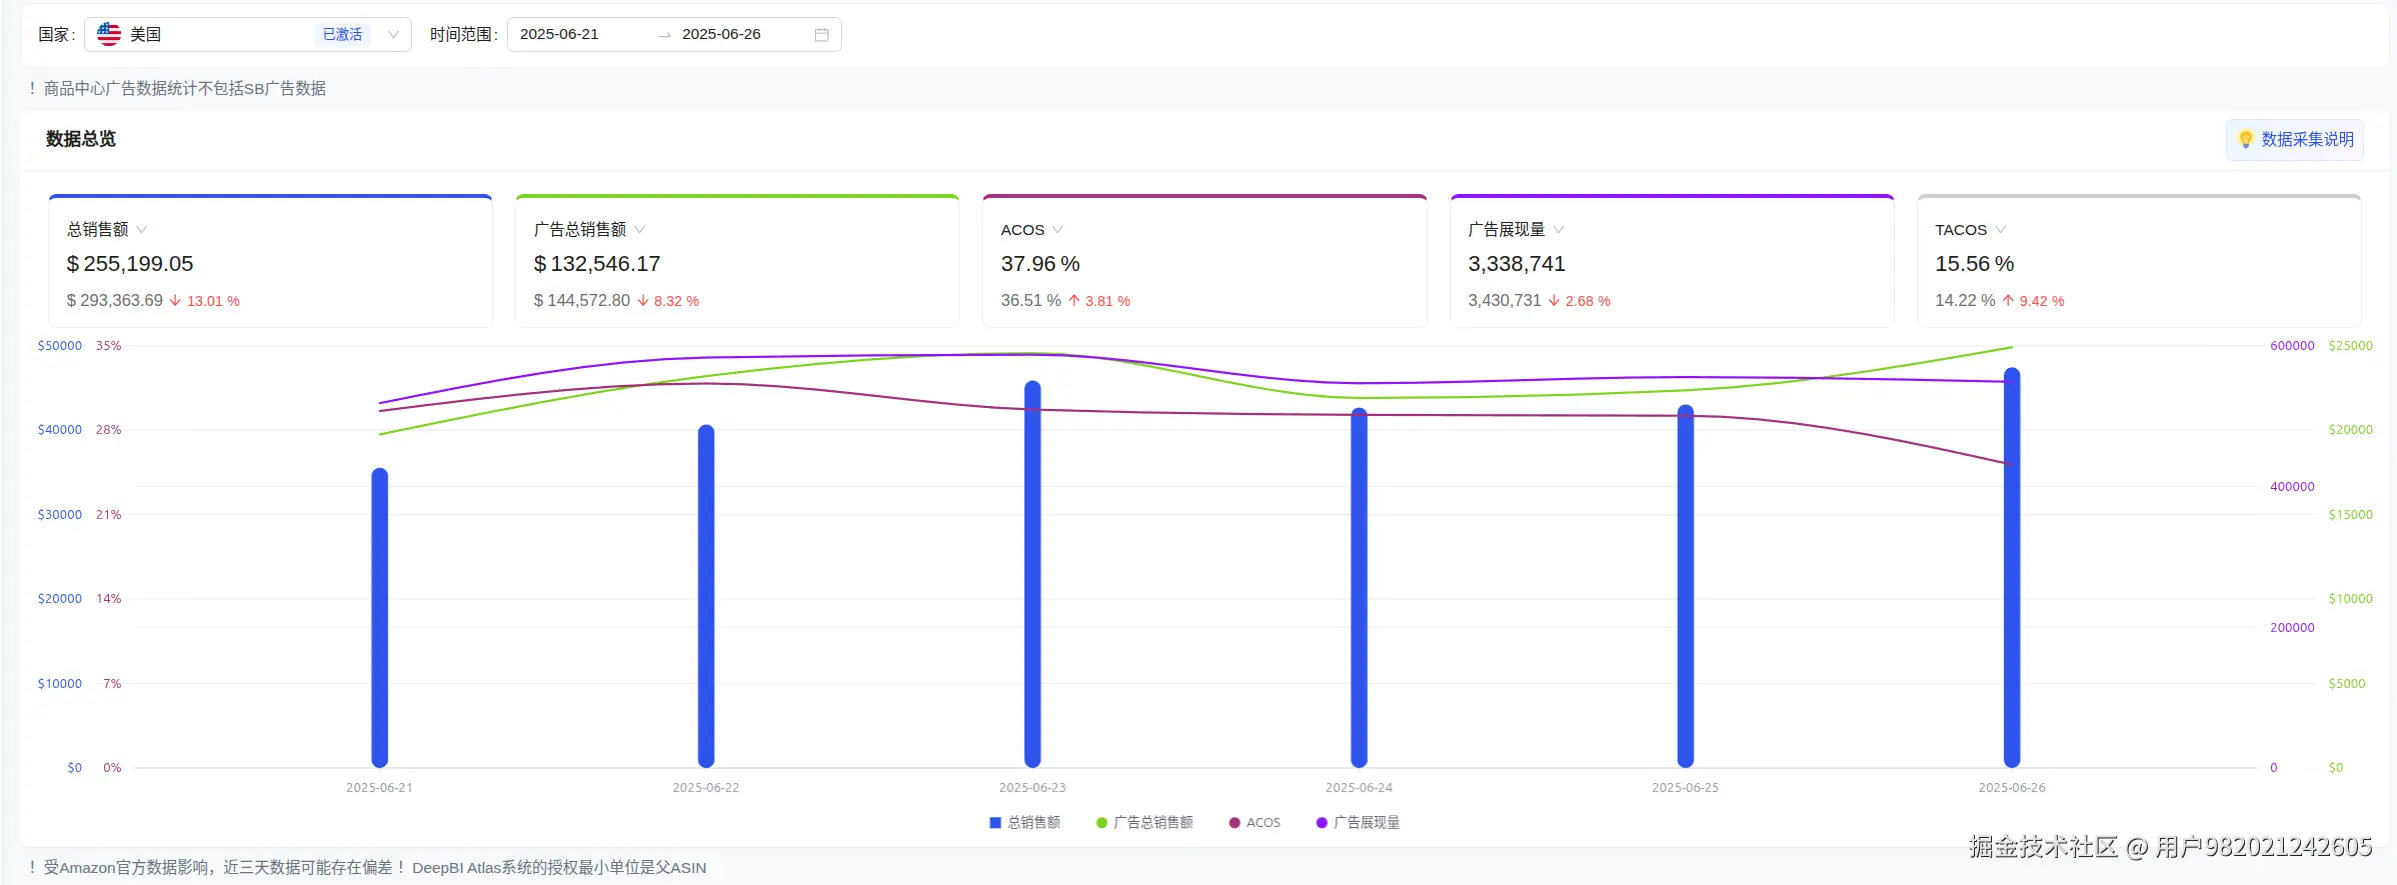The image size is (2397, 885).
Task: Click the 9.42 % increase indicator
Action: tap(2033, 301)
